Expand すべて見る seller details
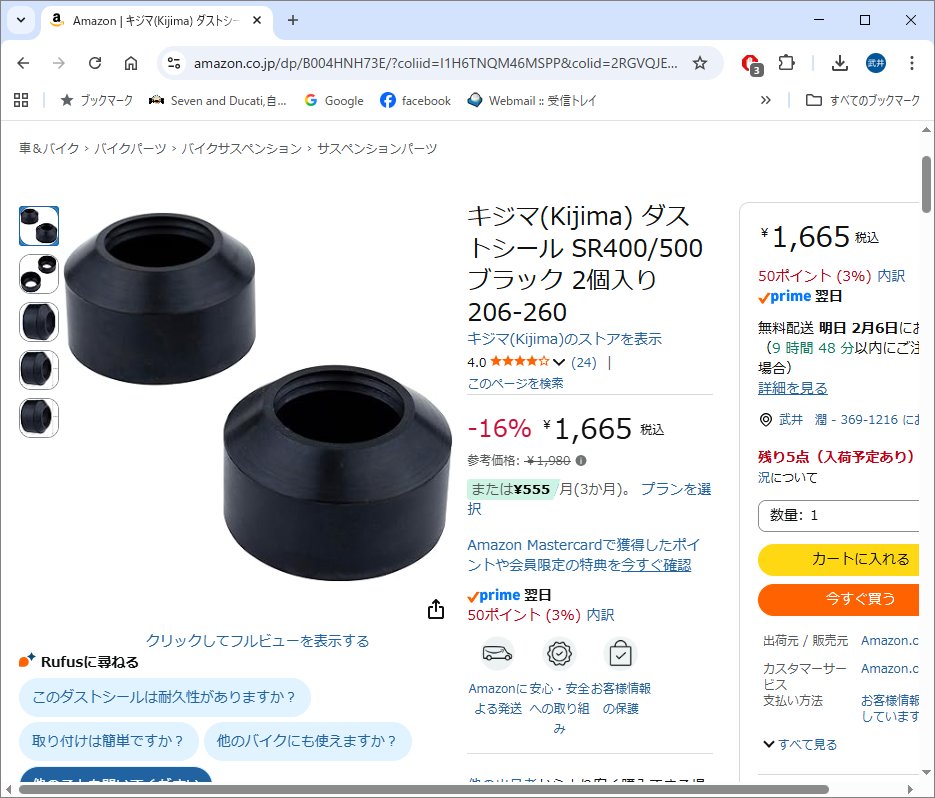This screenshot has width=935, height=798. click(x=800, y=744)
